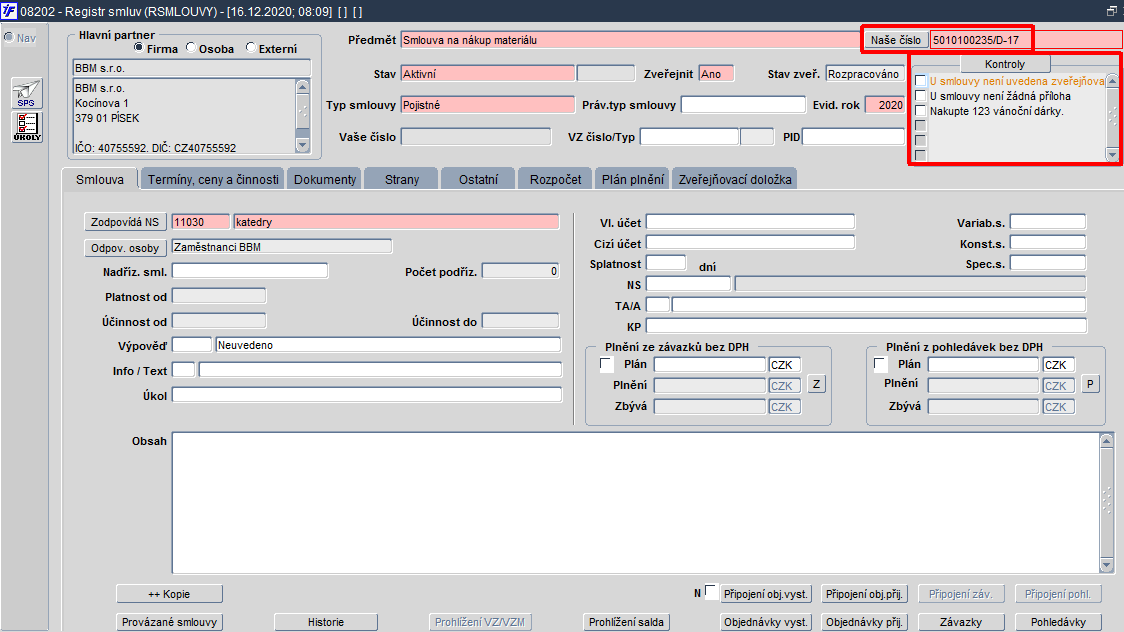Open the Dokumenty tab

pyautogui.click(x=325, y=179)
